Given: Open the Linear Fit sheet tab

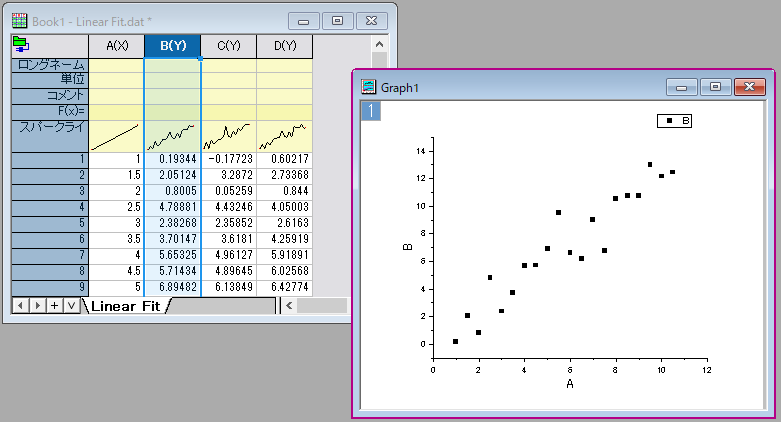Looking at the screenshot, I should [126, 306].
